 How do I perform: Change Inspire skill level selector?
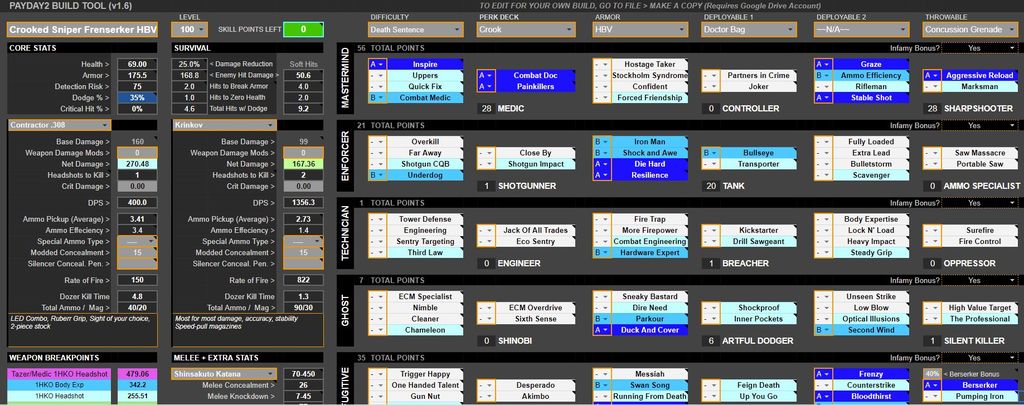click(x=377, y=65)
